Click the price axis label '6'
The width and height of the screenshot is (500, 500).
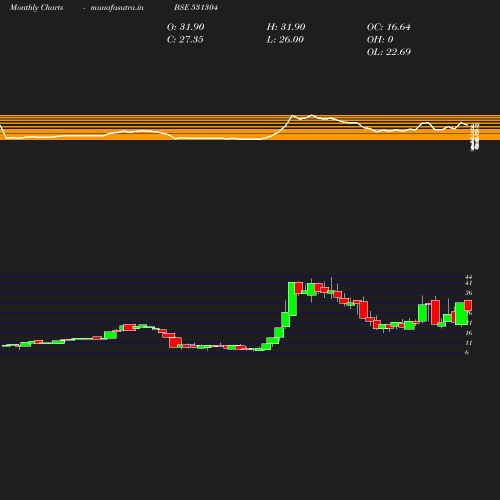(x=467, y=353)
